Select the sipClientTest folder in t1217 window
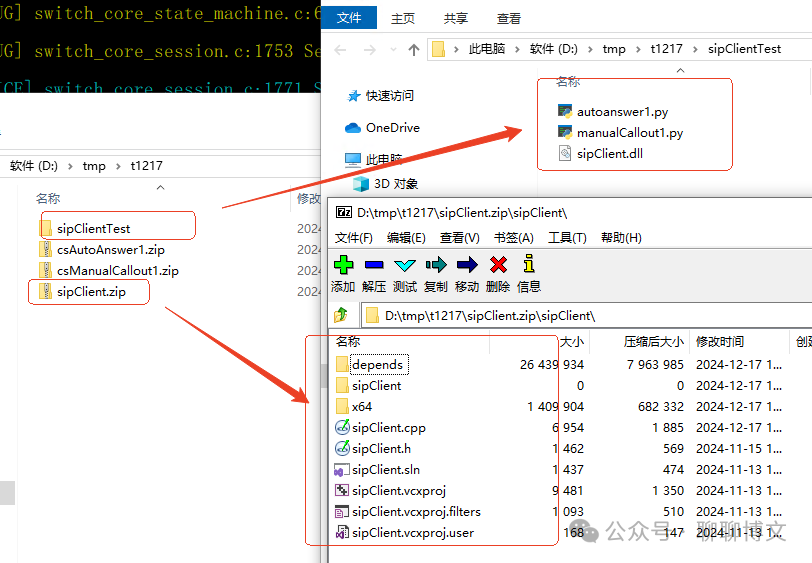 pos(84,228)
